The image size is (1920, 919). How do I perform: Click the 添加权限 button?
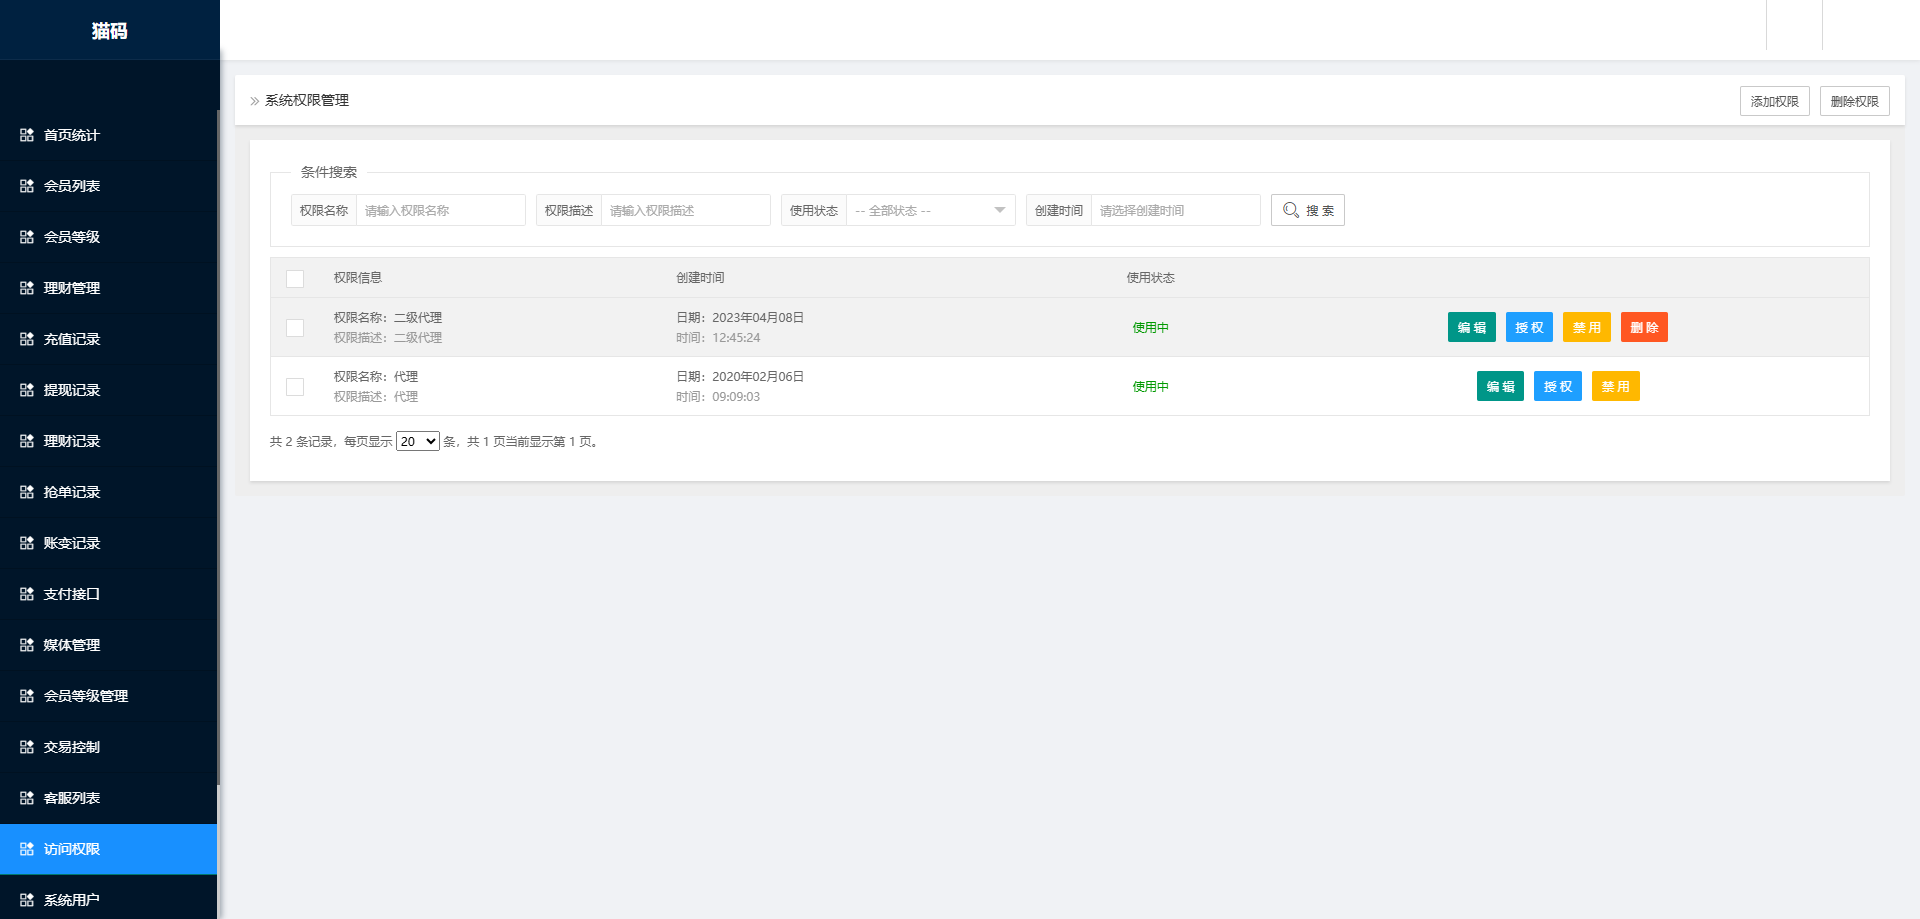(1774, 100)
